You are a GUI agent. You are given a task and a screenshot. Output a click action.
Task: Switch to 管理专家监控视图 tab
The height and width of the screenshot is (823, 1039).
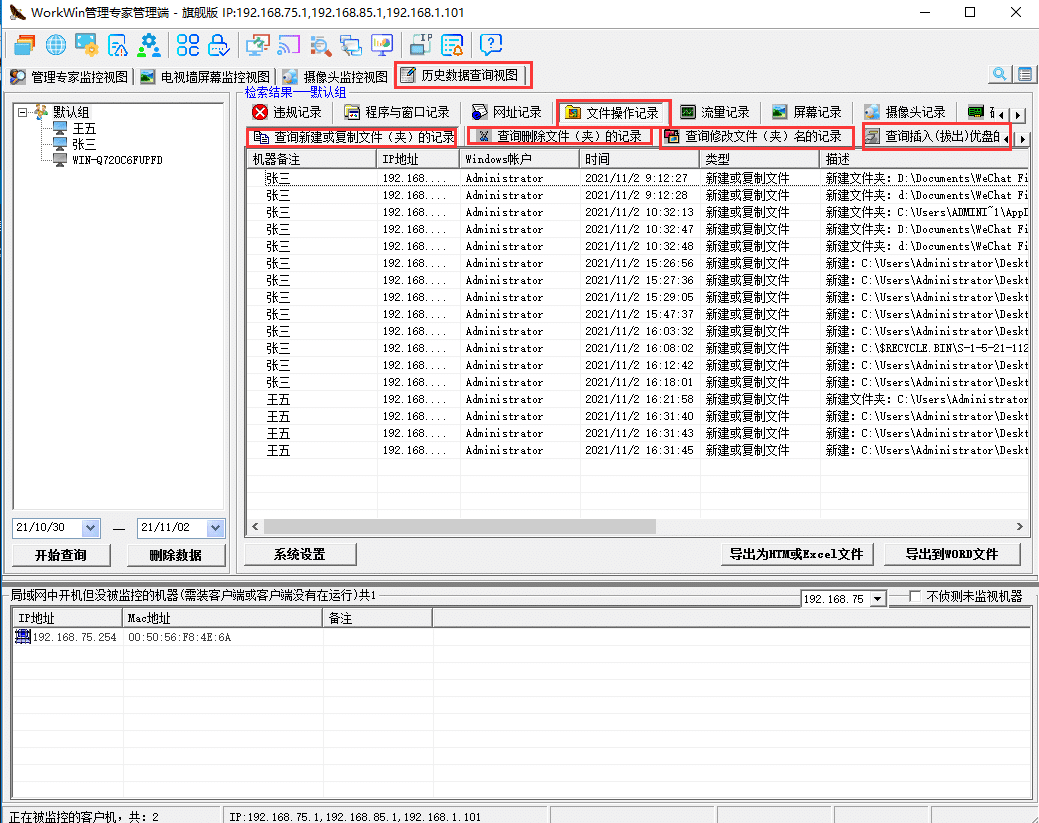(70, 77)
